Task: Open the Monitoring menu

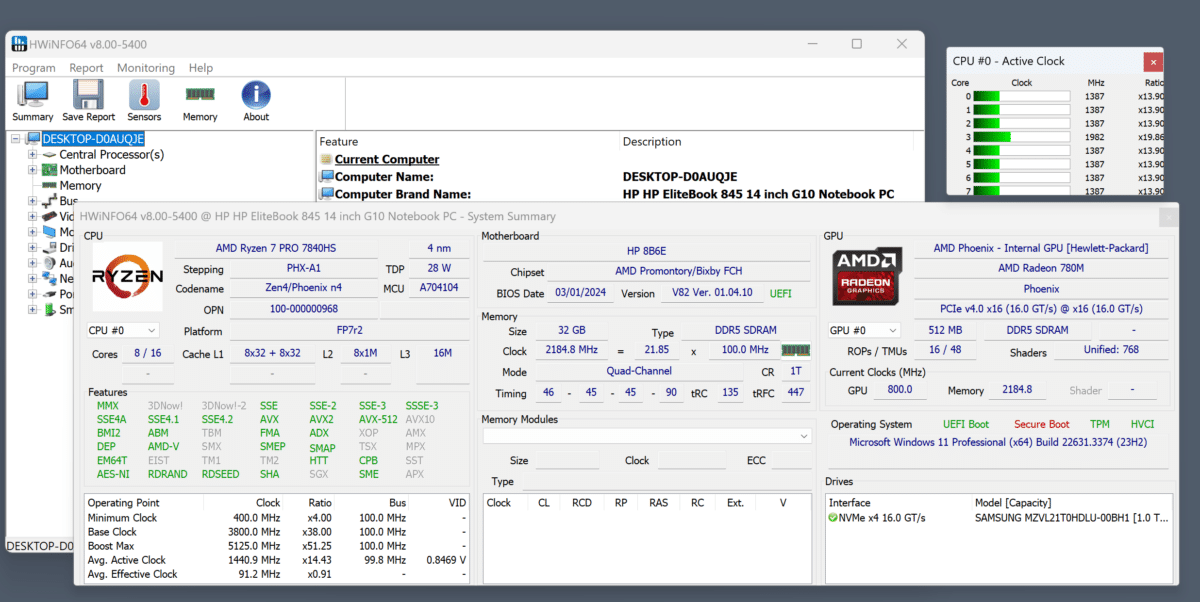Action: pyautogui.click(x=145, y=67)
